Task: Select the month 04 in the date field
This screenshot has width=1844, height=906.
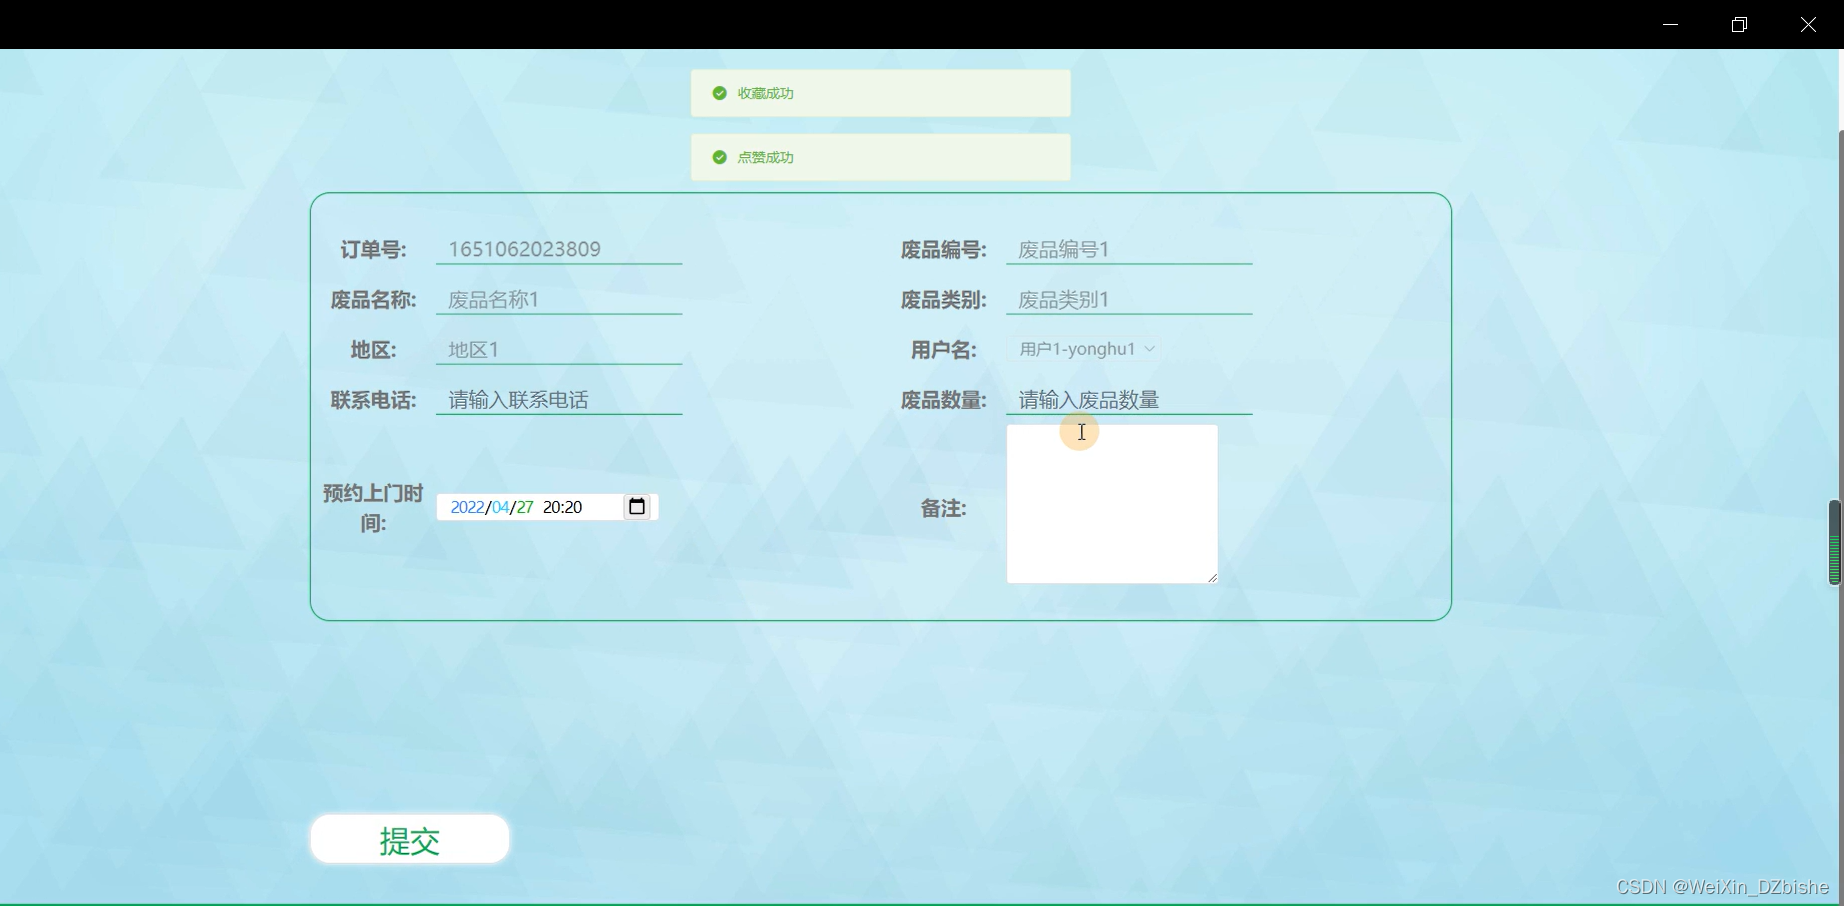Action: click(500, 507)
